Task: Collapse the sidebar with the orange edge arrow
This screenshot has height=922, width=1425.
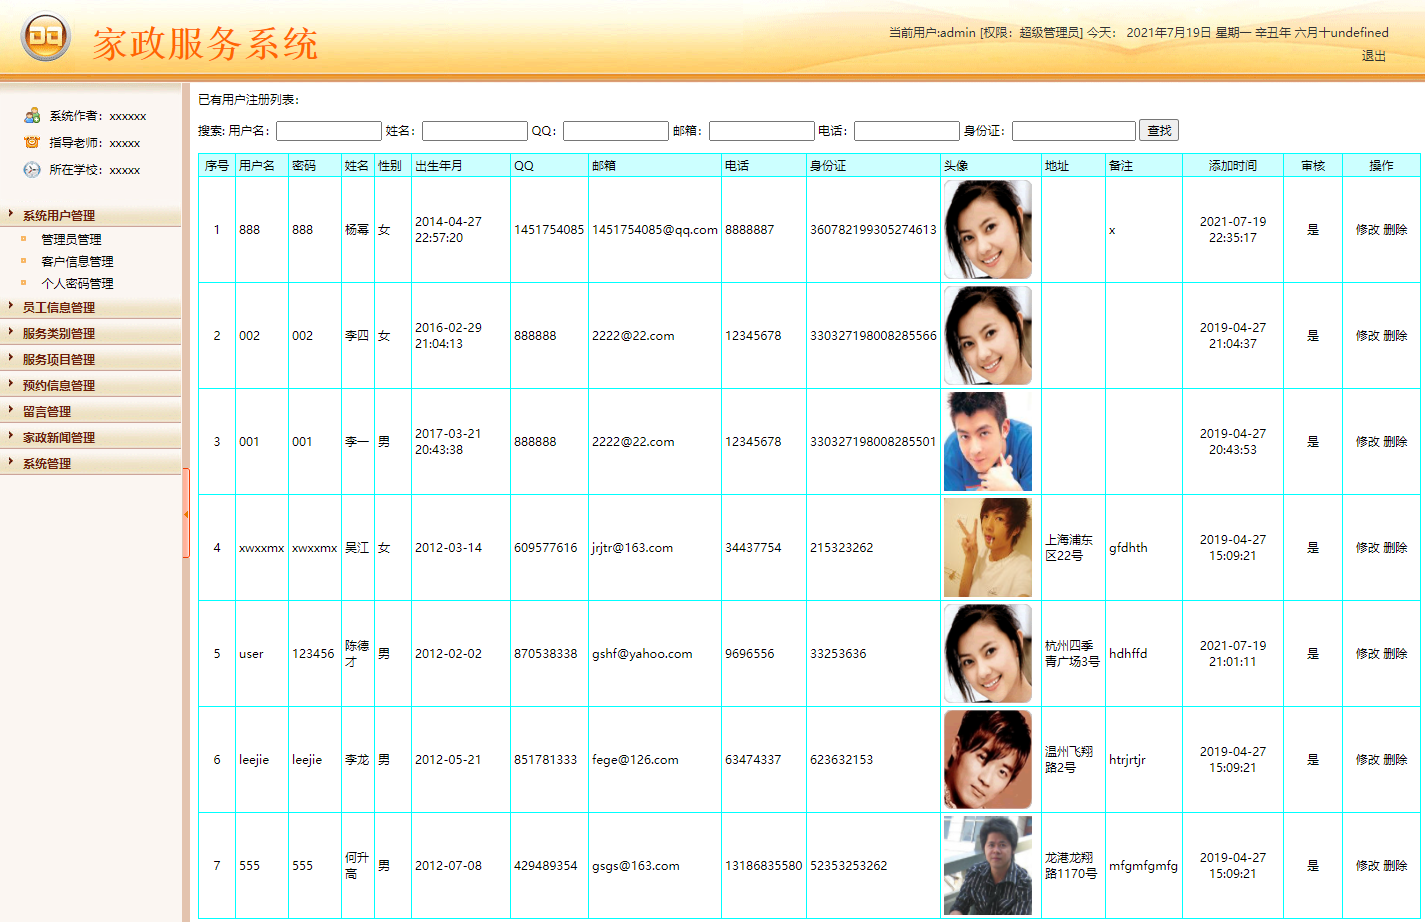Action: pos(186,512)
